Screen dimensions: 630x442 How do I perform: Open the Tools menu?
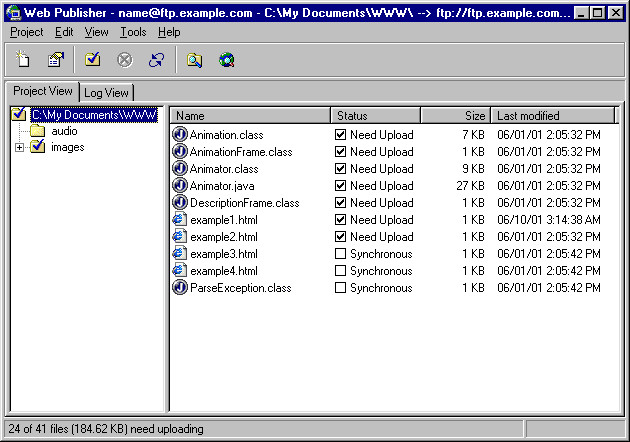133,32
